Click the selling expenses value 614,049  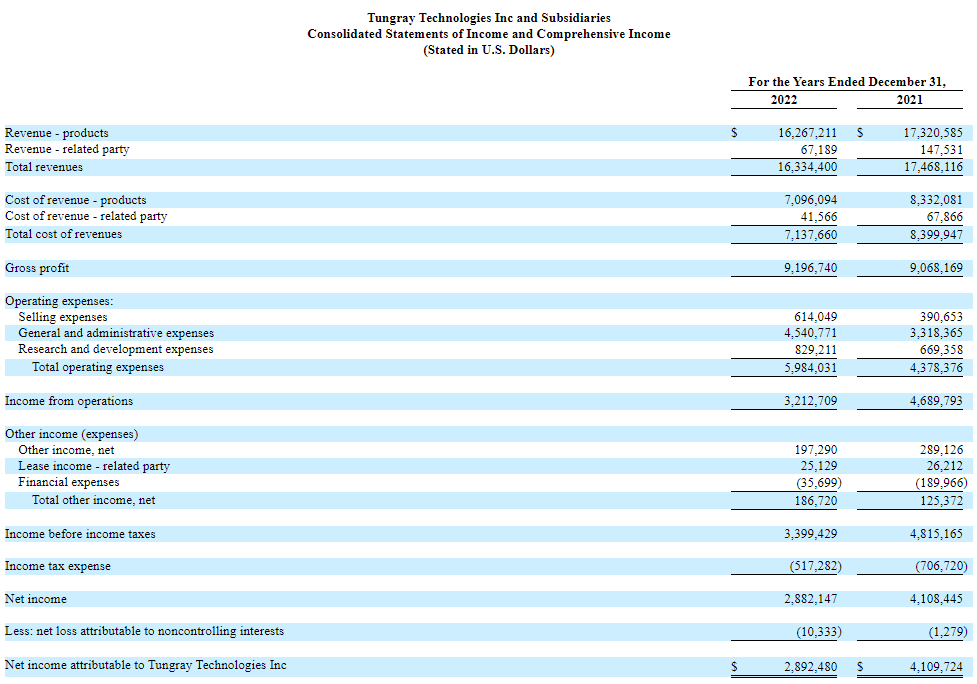(x=816, y=317)
